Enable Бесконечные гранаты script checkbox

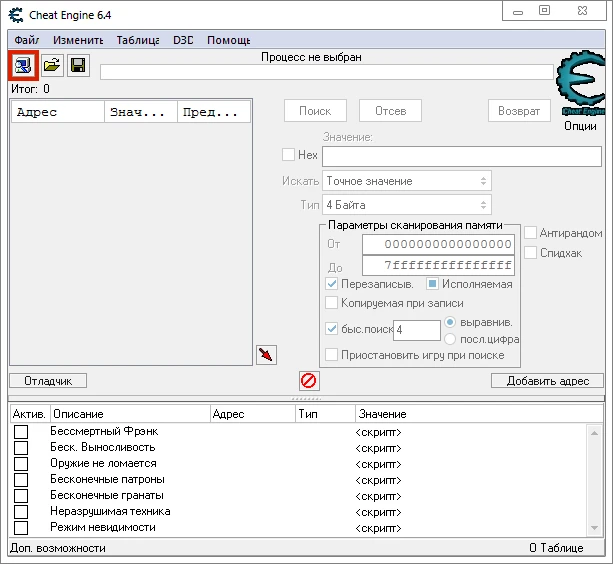pyautogui.click(x=21, y=496)
